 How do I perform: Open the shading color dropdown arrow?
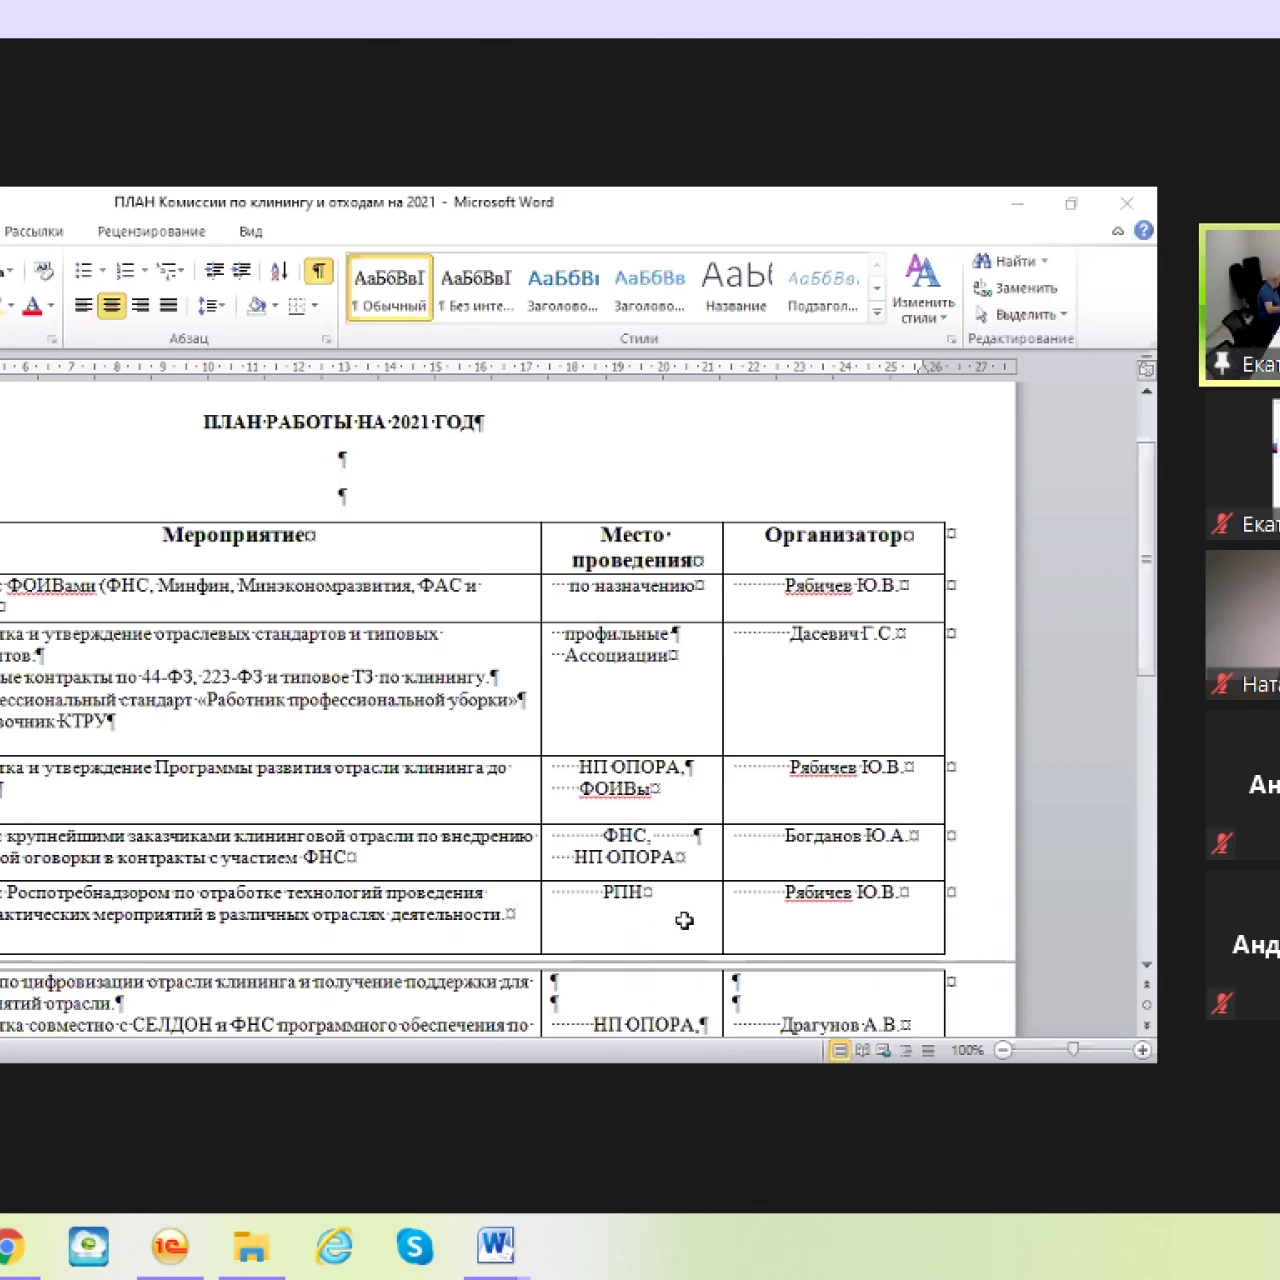pos(275,305)
